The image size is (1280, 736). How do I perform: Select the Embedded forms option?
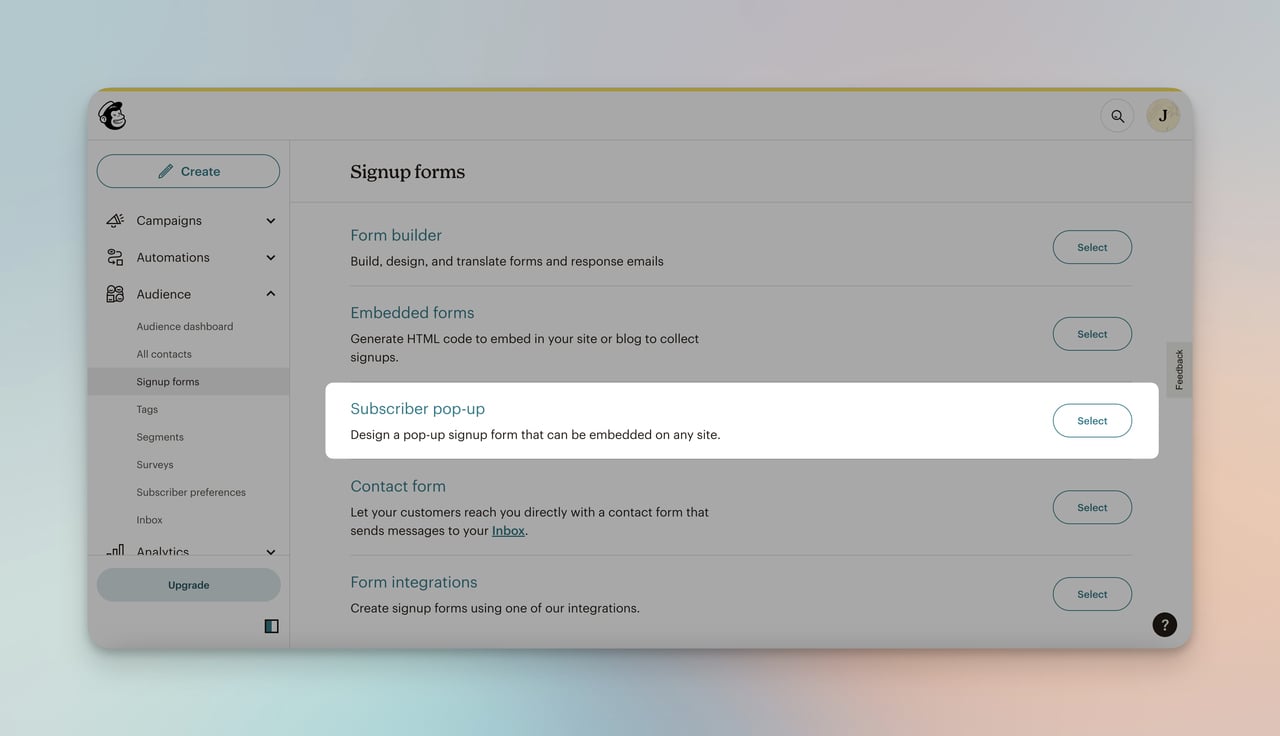click(1092, 334)
